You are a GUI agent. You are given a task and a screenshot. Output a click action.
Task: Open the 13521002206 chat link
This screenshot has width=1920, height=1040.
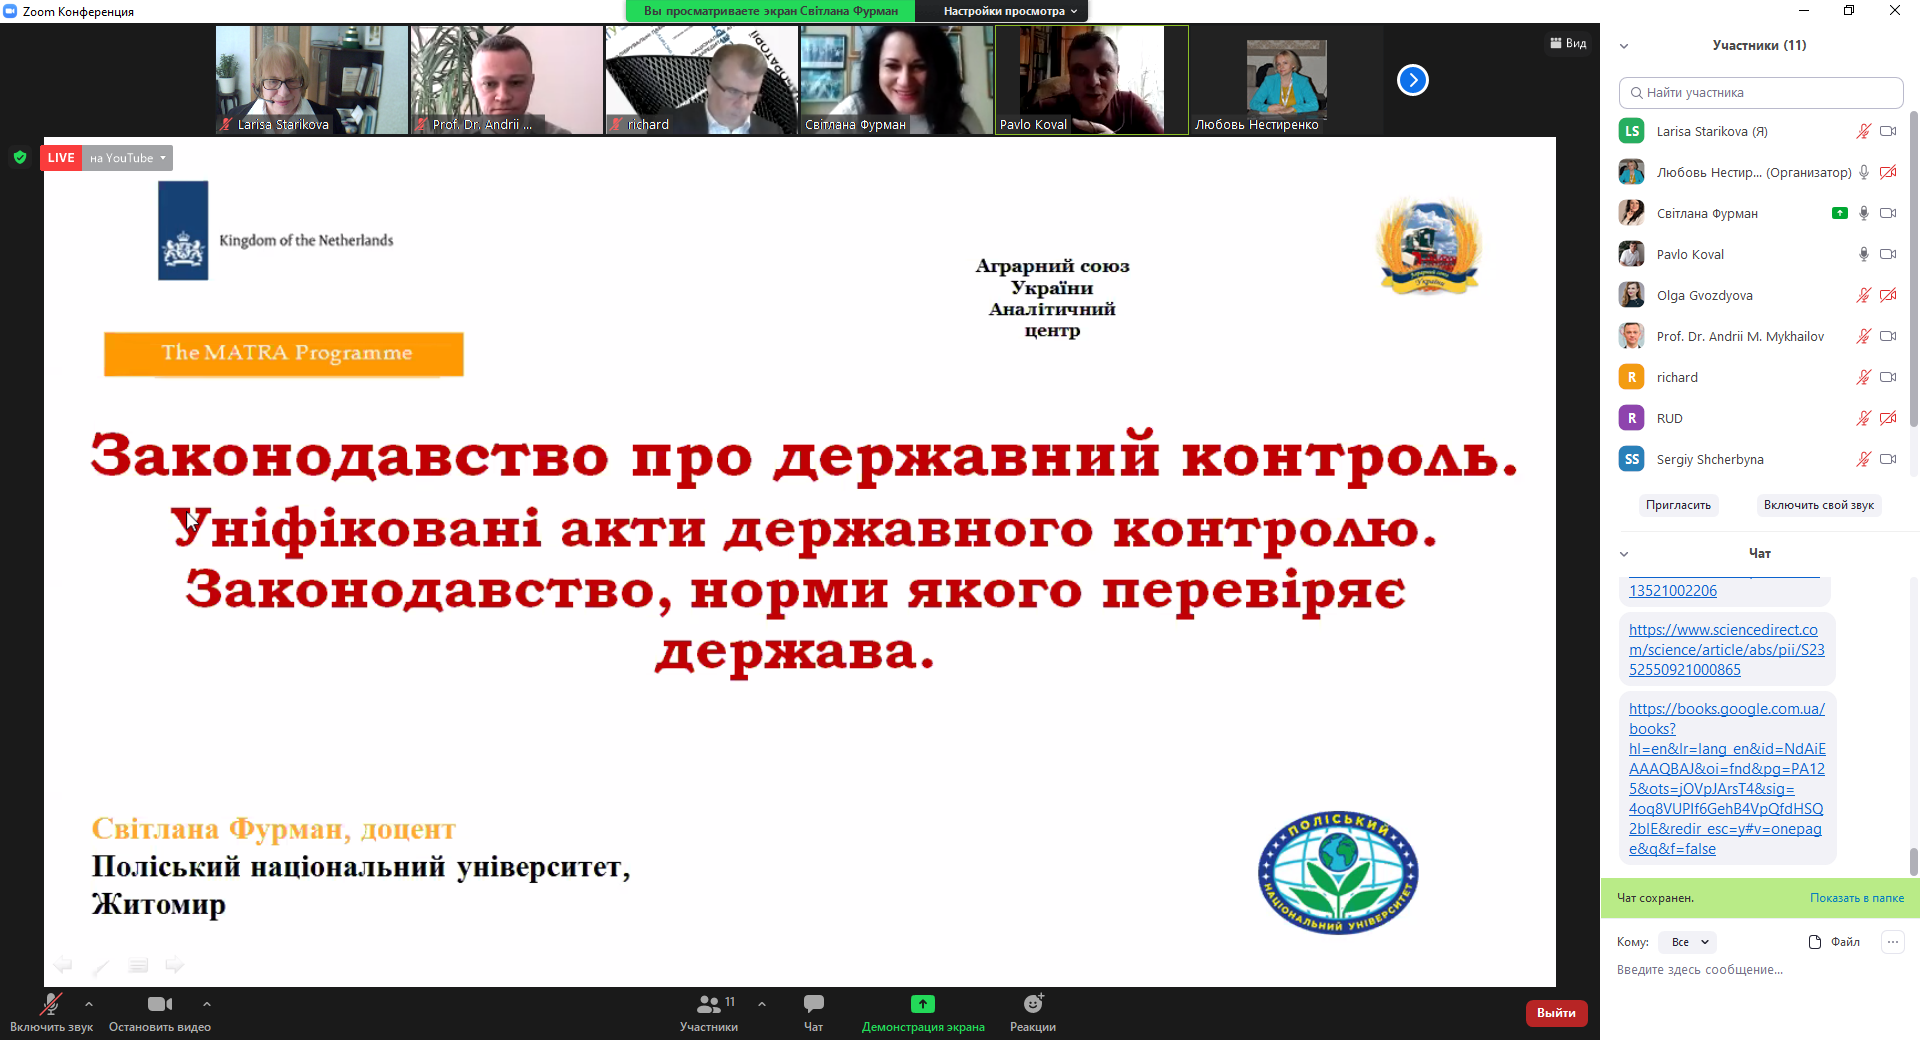click(1673, 591)
